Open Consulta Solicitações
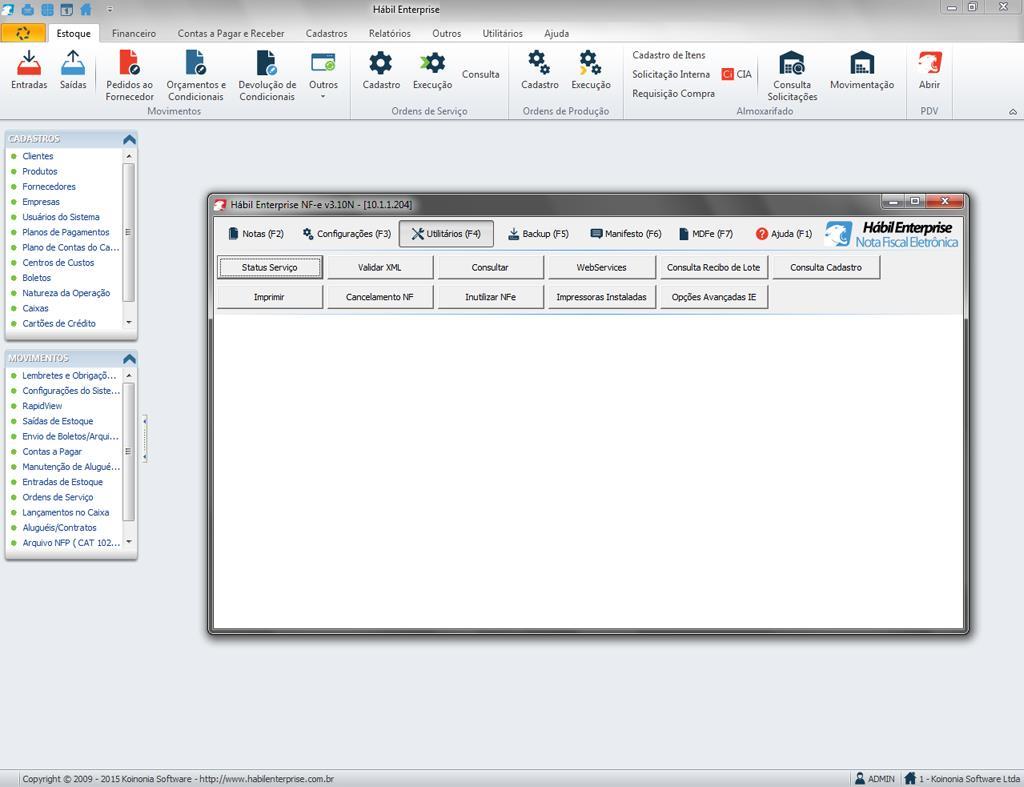The height and width of the screenshot is (787, 1024). tap(792, 76)
